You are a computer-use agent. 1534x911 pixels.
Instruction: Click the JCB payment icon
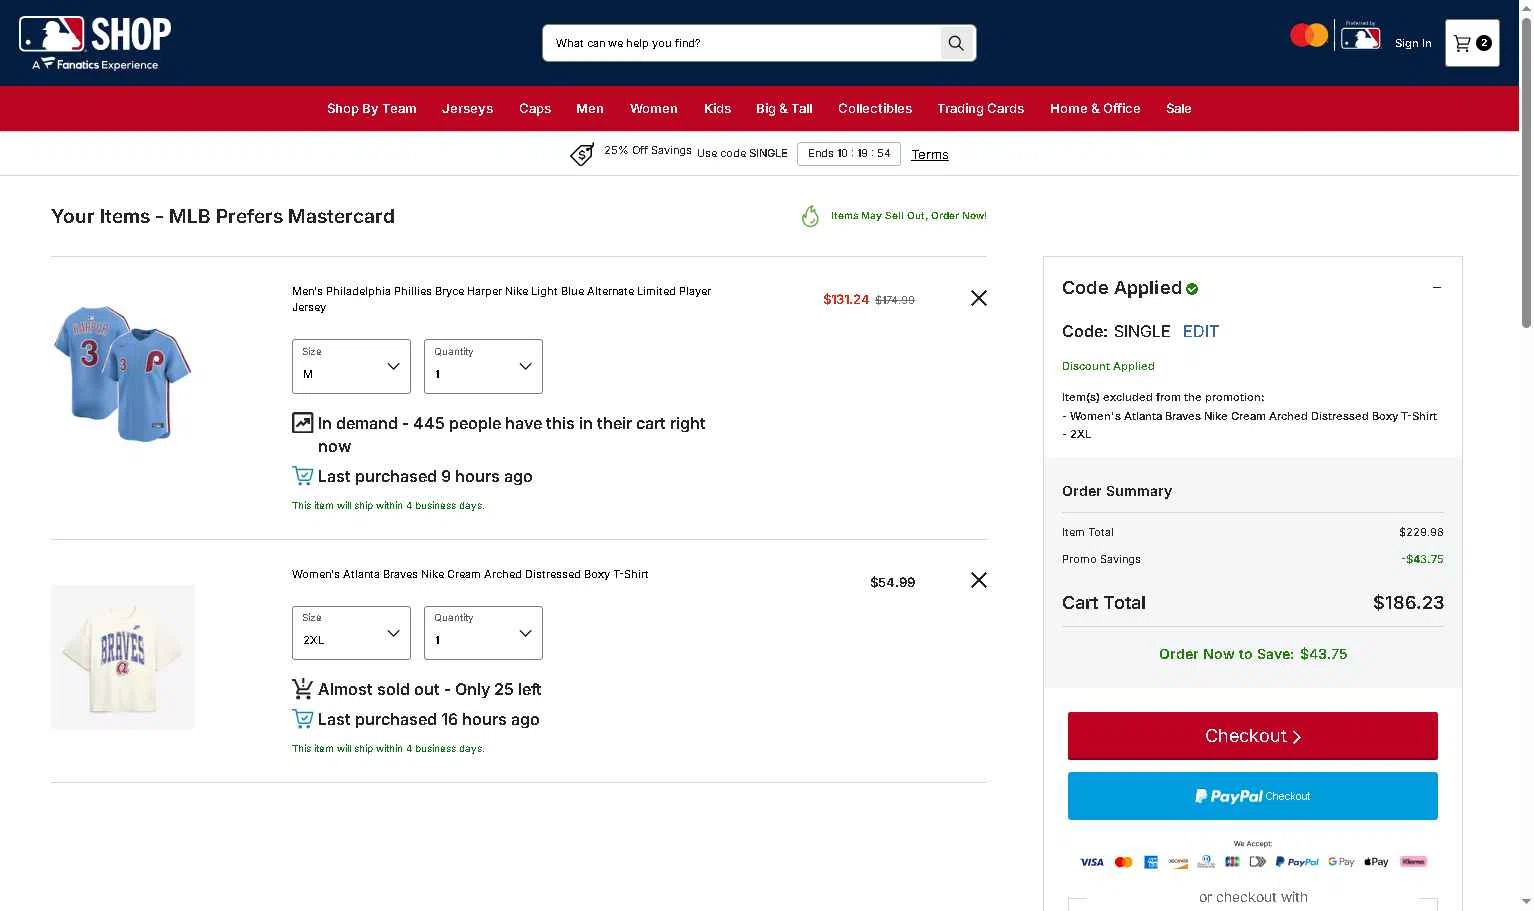click(1232, 862)
